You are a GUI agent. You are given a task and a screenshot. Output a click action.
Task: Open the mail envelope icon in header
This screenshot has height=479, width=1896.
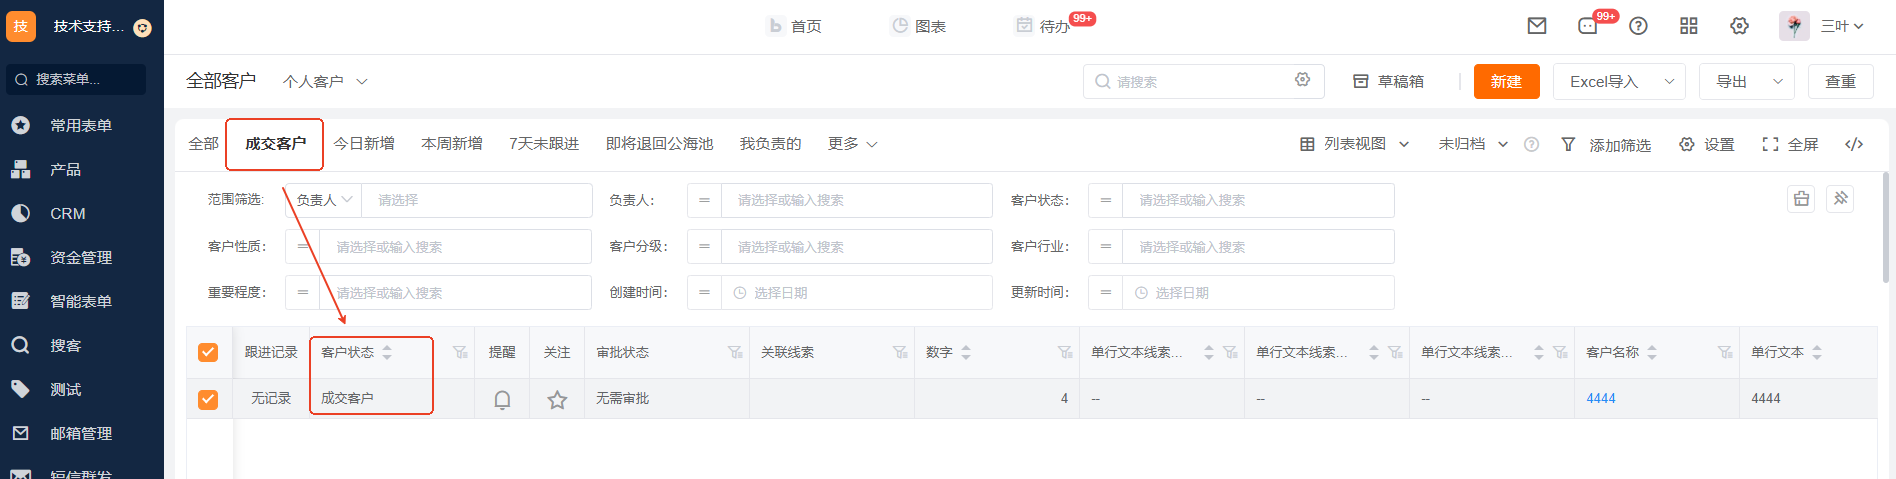1537,26
